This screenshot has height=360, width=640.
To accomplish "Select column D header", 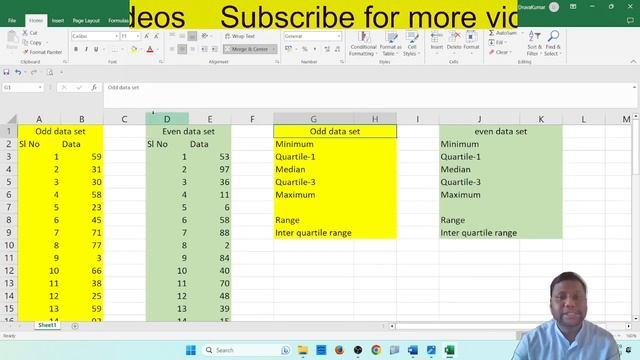I will pos(167,119).
